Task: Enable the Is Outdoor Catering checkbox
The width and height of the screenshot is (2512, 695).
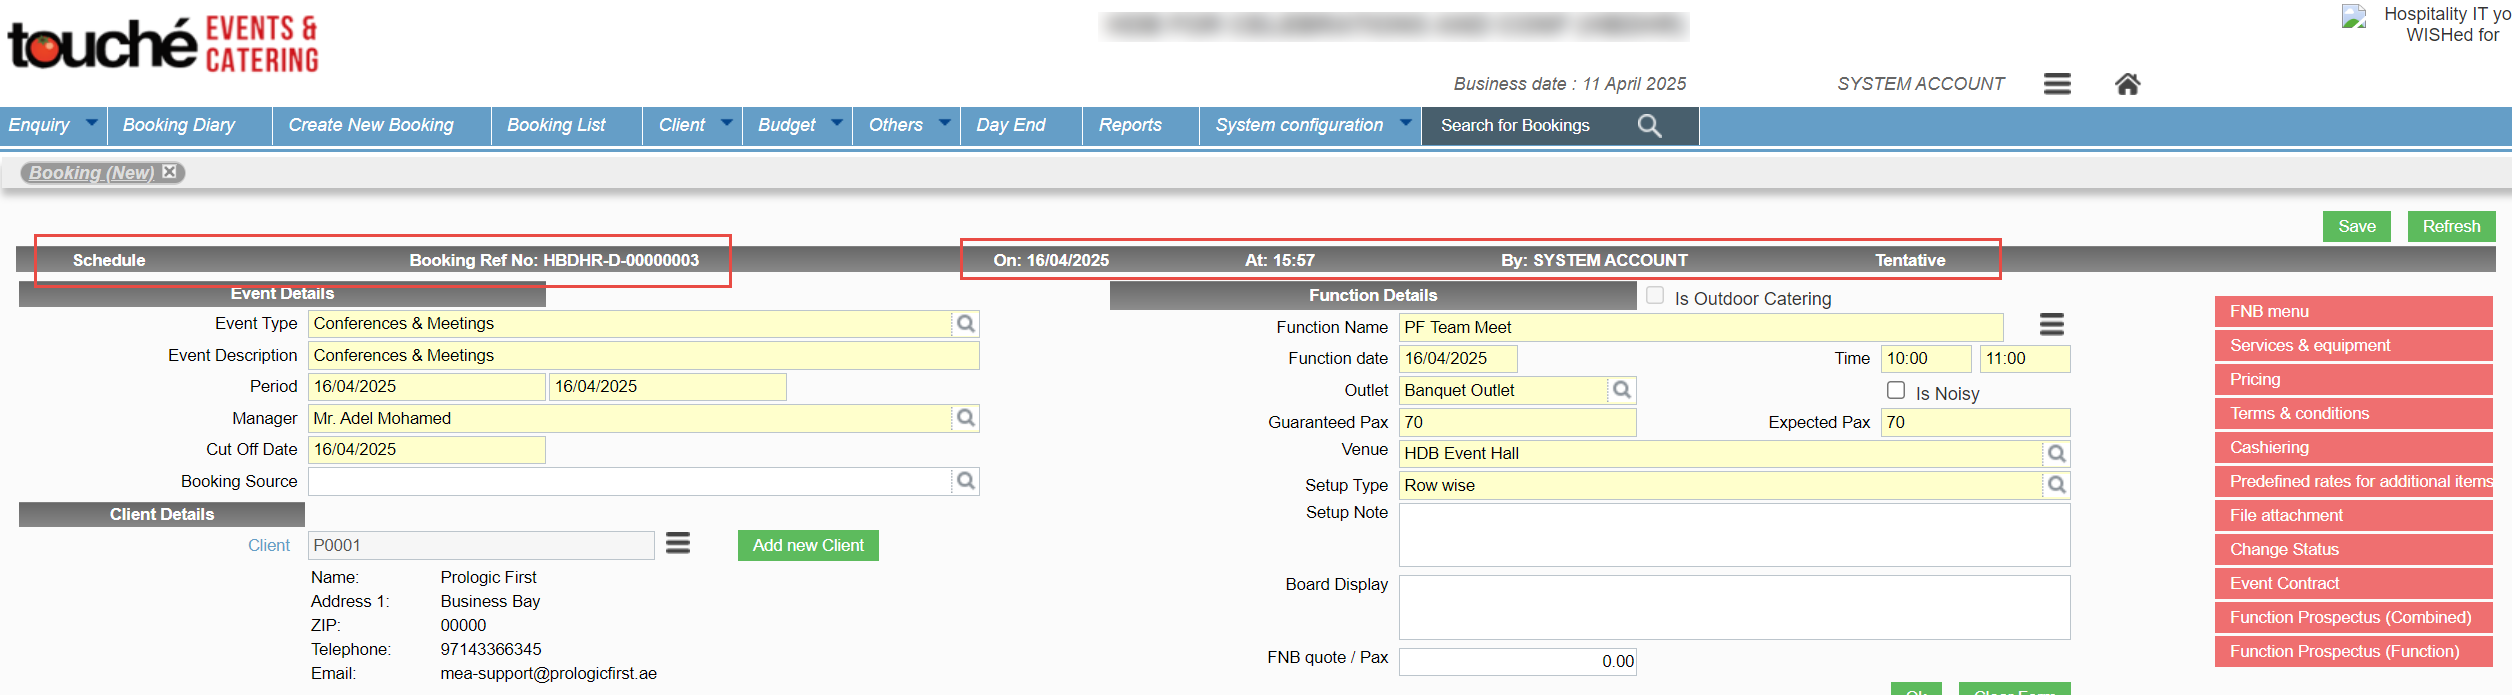Action: [x=1655, y=296]
